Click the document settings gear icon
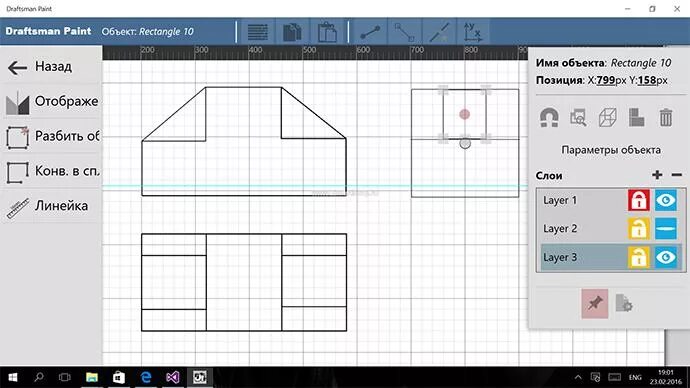 point(624,304)
